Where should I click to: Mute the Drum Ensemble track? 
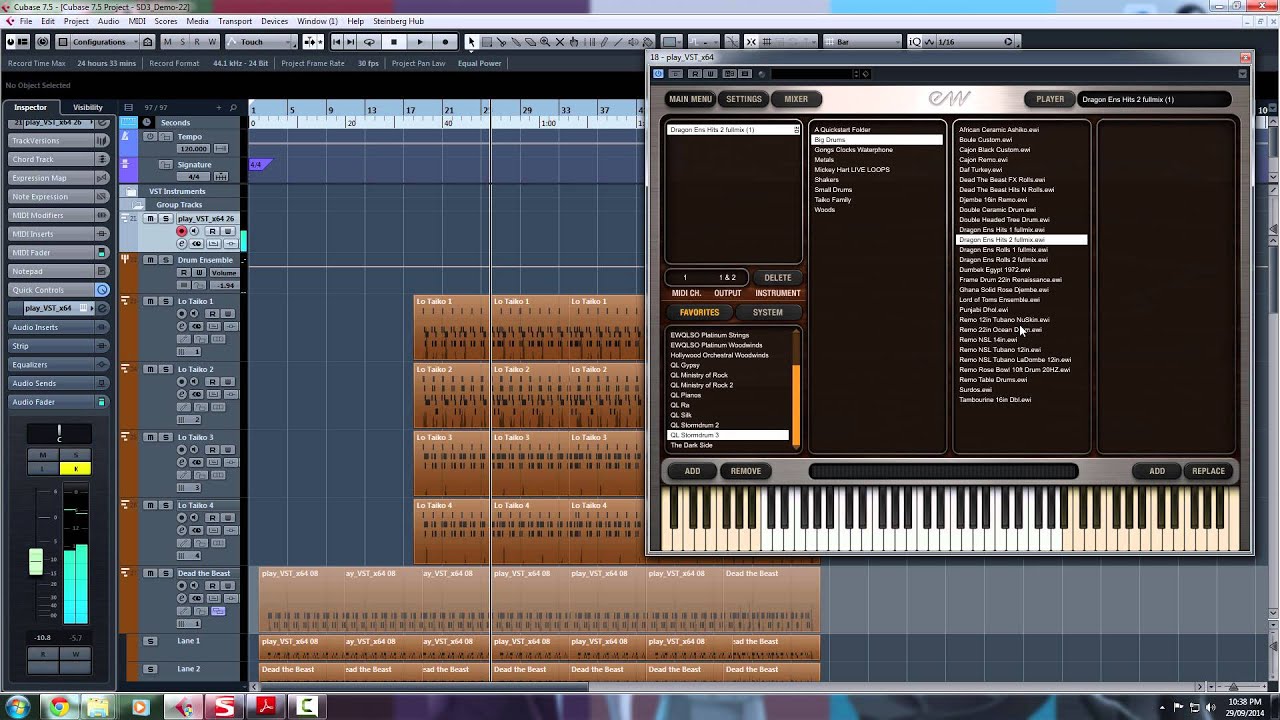click(x=150, y=260)
